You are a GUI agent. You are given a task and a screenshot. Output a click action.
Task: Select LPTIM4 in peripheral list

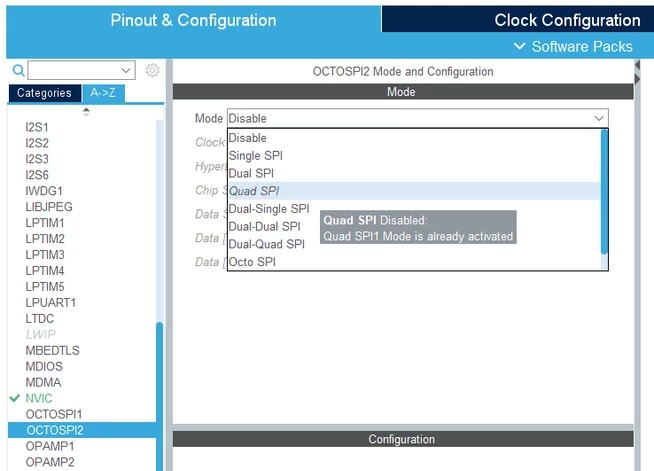(45, 271)
